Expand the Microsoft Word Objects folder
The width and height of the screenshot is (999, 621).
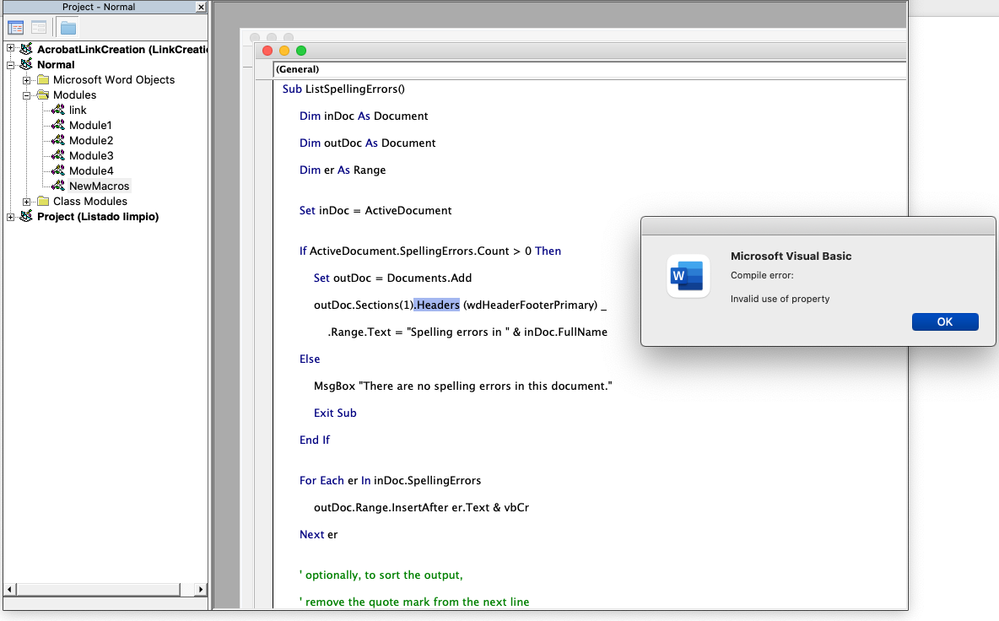[27, 80]
